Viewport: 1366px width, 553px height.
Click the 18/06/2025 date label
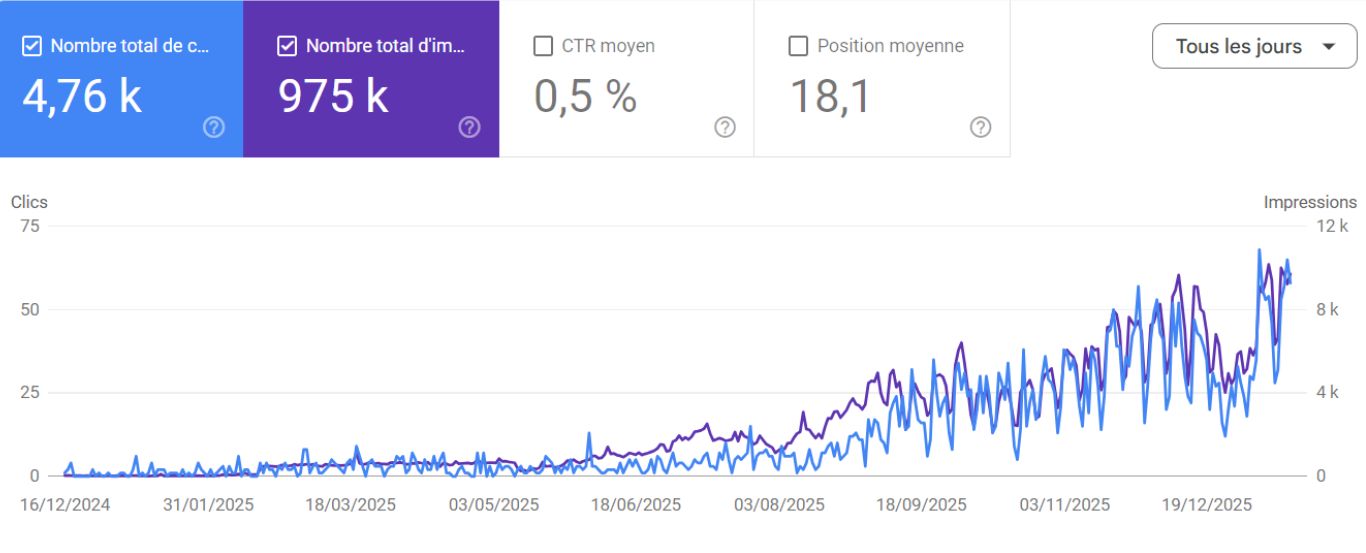636,505
